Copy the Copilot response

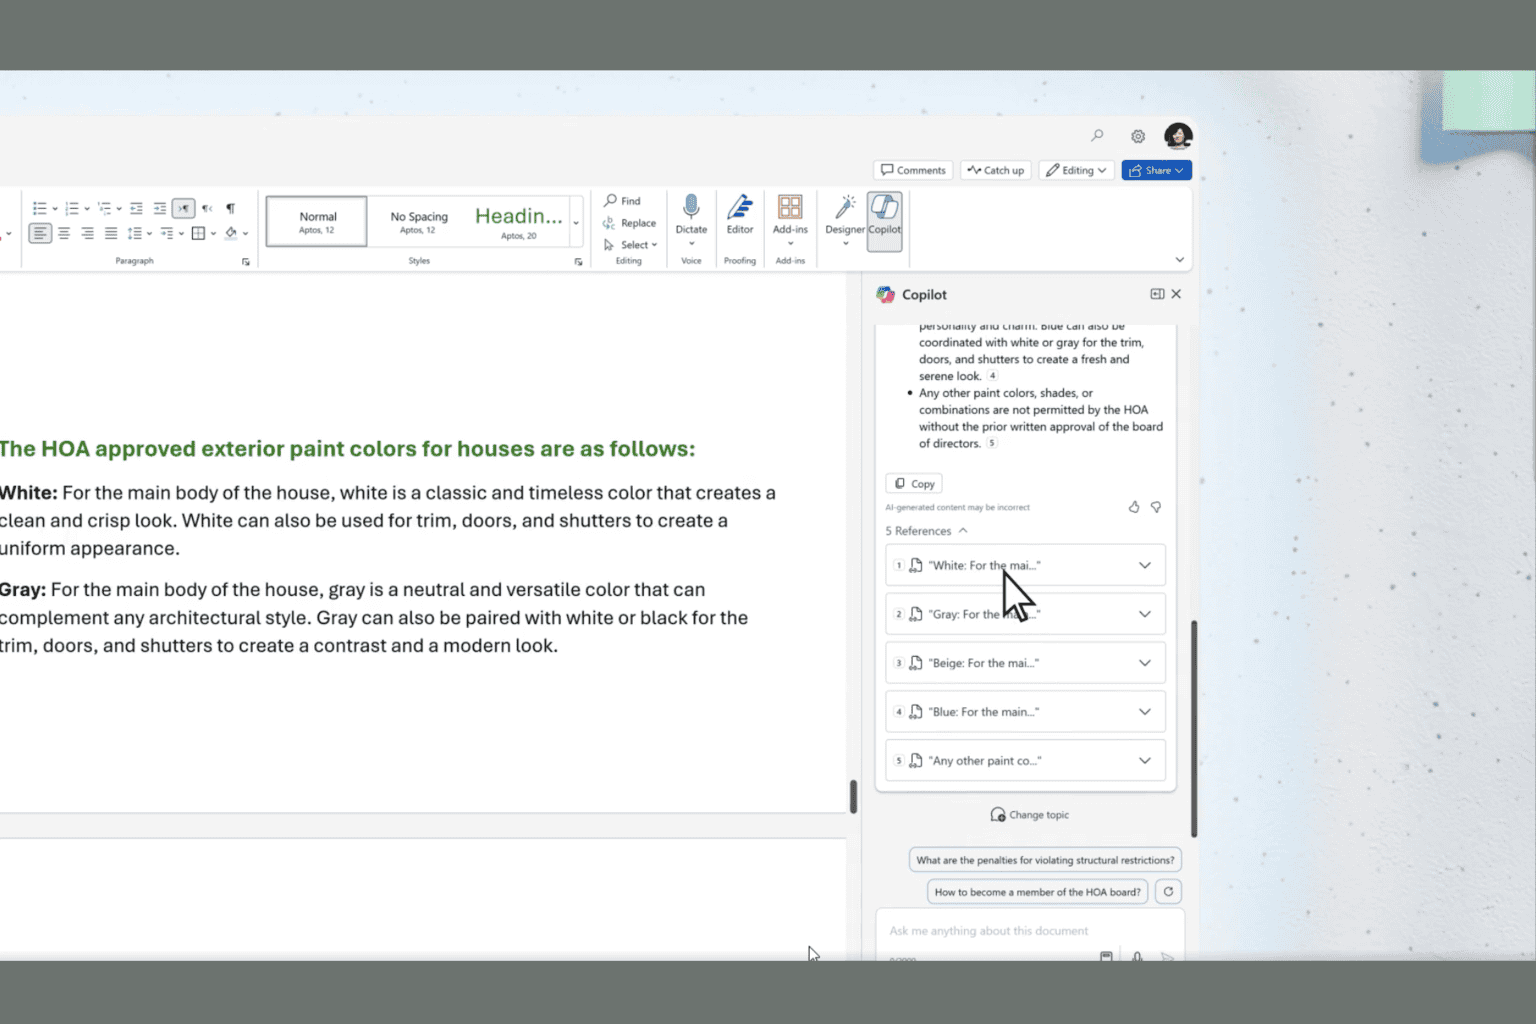point(914,484)
